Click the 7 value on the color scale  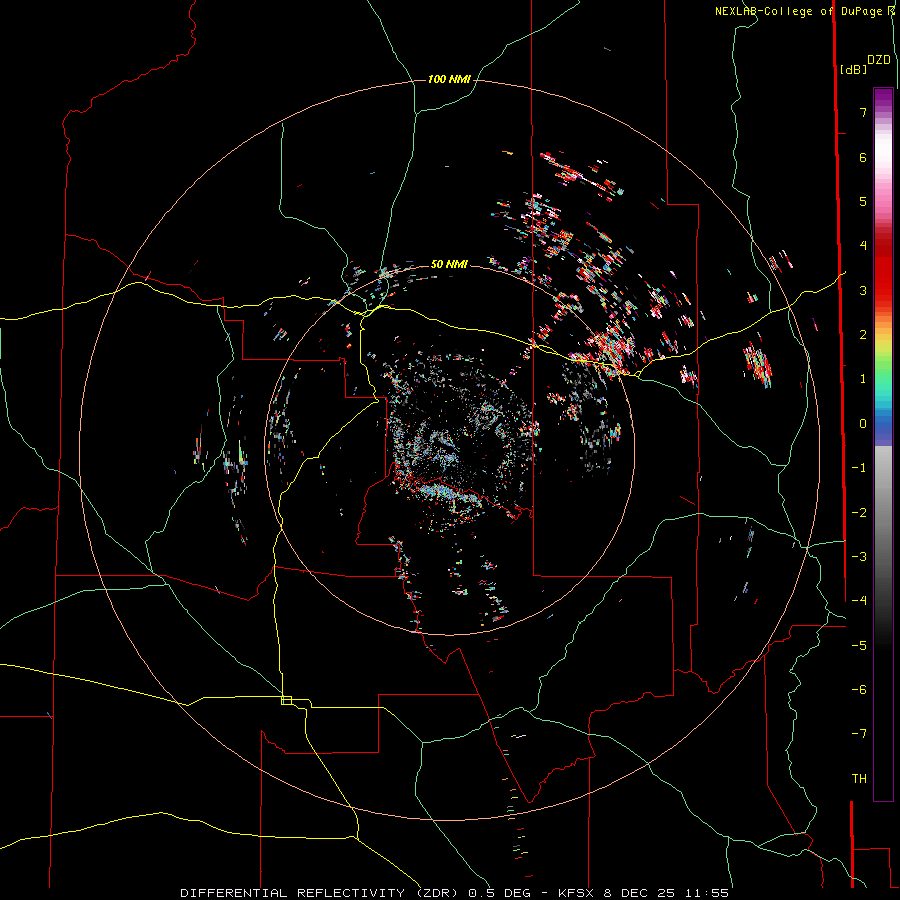pos(863,112)
